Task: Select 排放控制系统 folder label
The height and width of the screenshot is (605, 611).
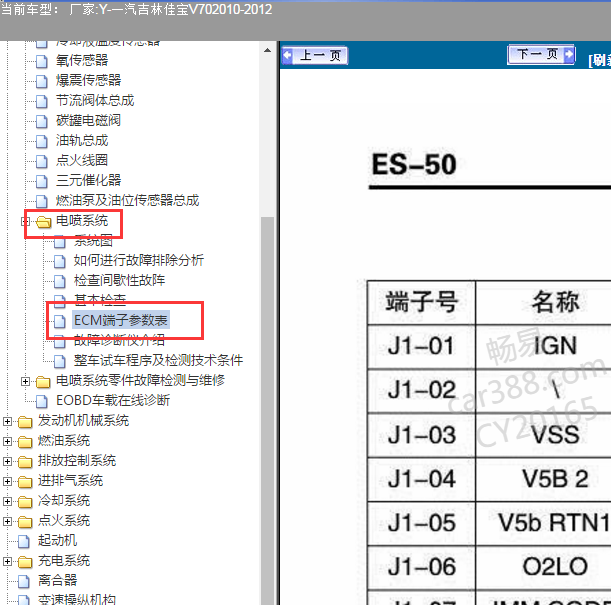Action: (77, 460)
